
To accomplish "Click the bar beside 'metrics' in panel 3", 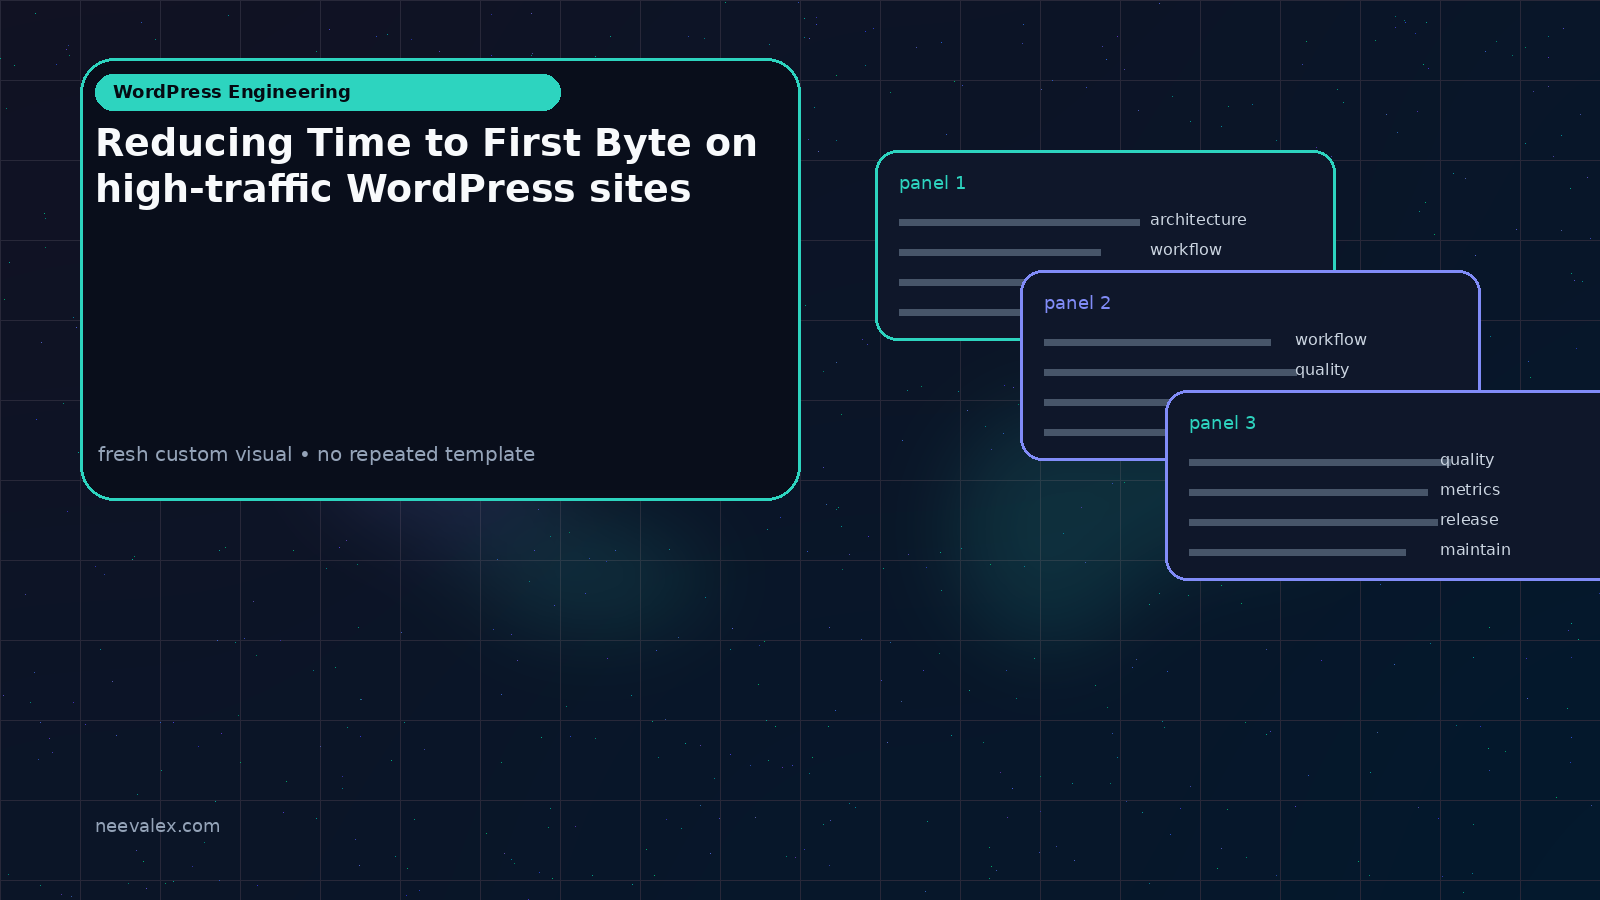I will tap(1308, 492).
